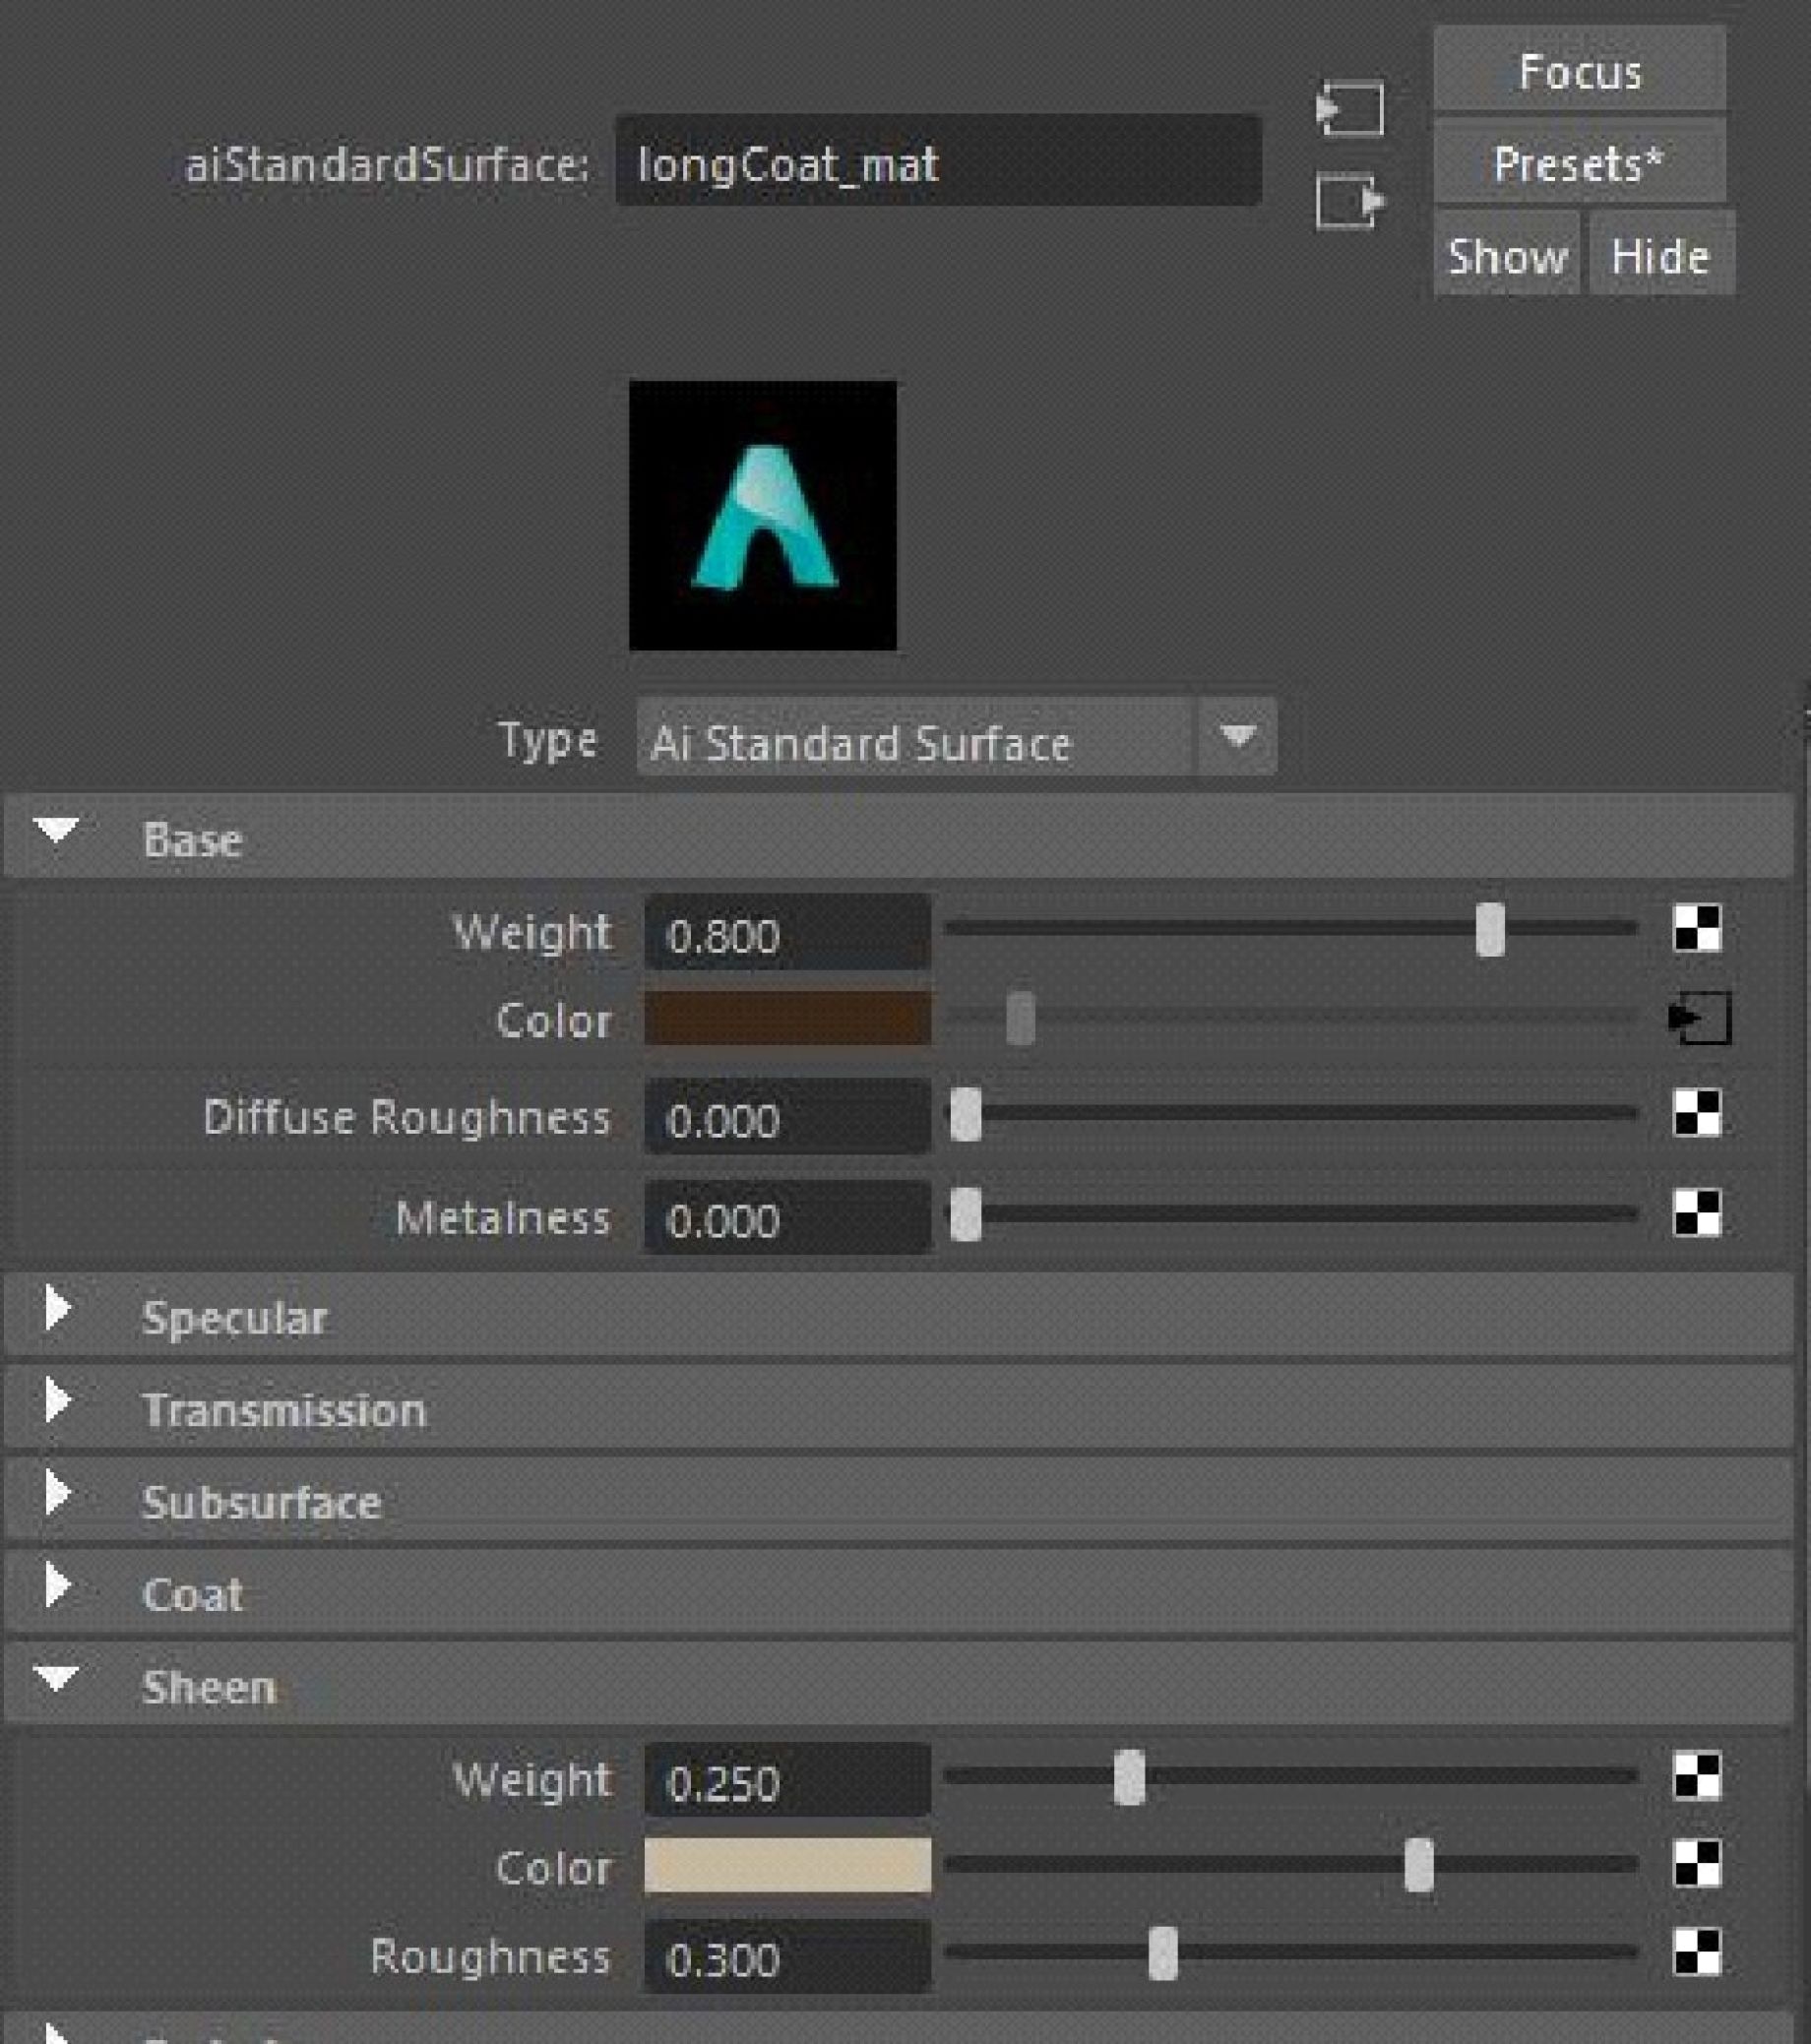Open the Presets* button
1811x2044 pixels.
[x=1580, y=162]
